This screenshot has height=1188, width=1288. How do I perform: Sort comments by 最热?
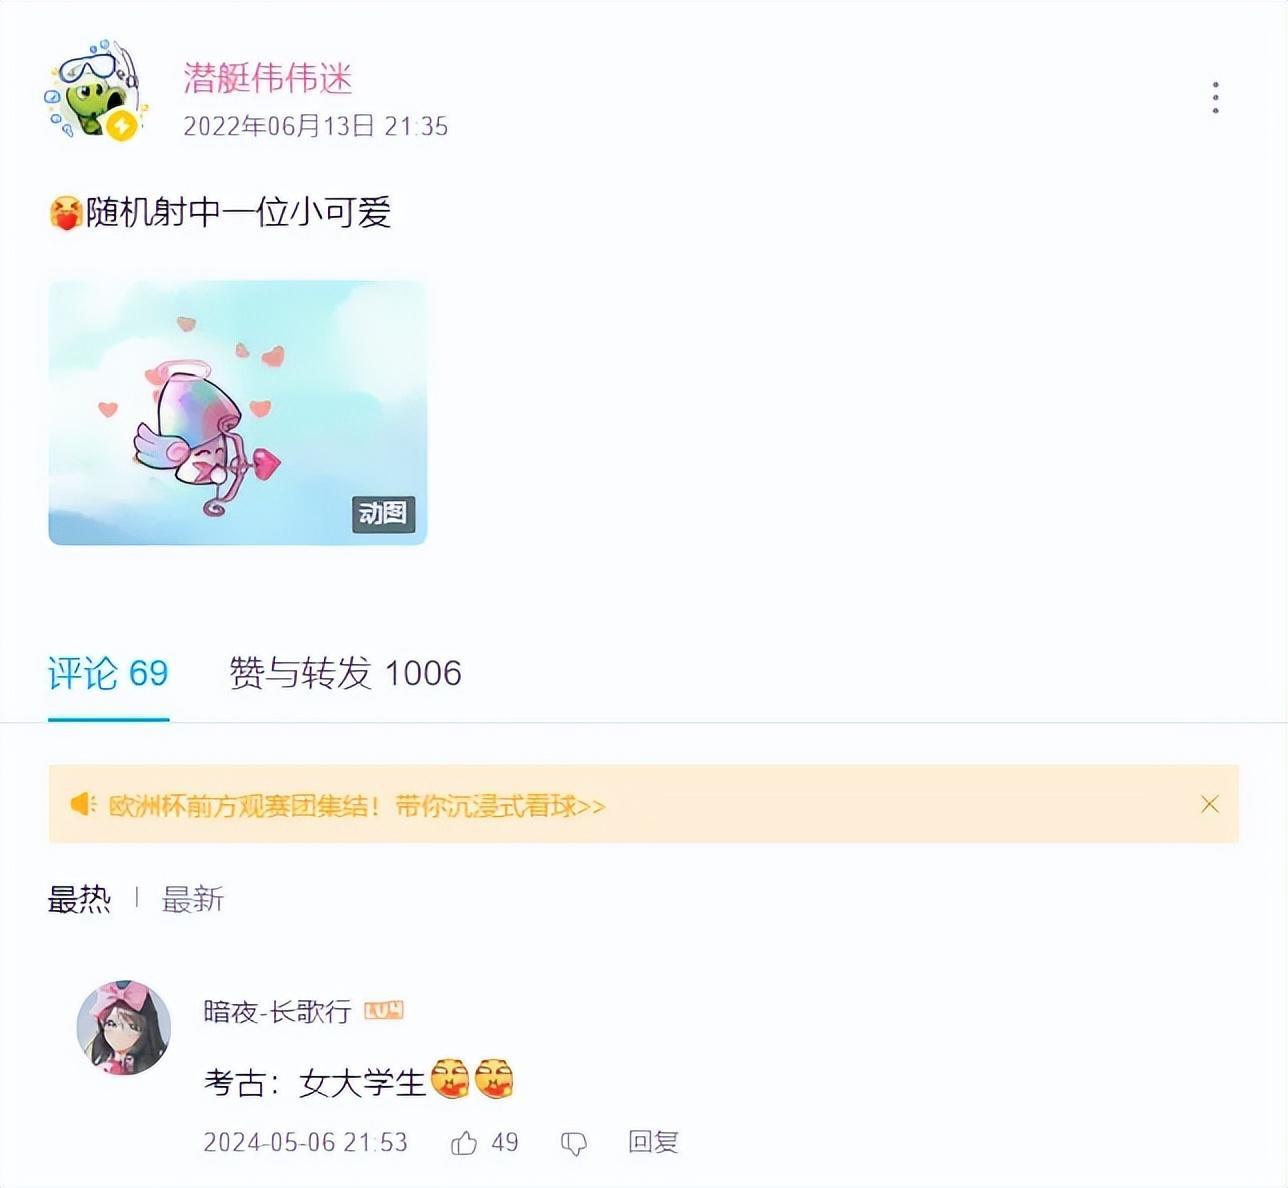pos(79,899)
